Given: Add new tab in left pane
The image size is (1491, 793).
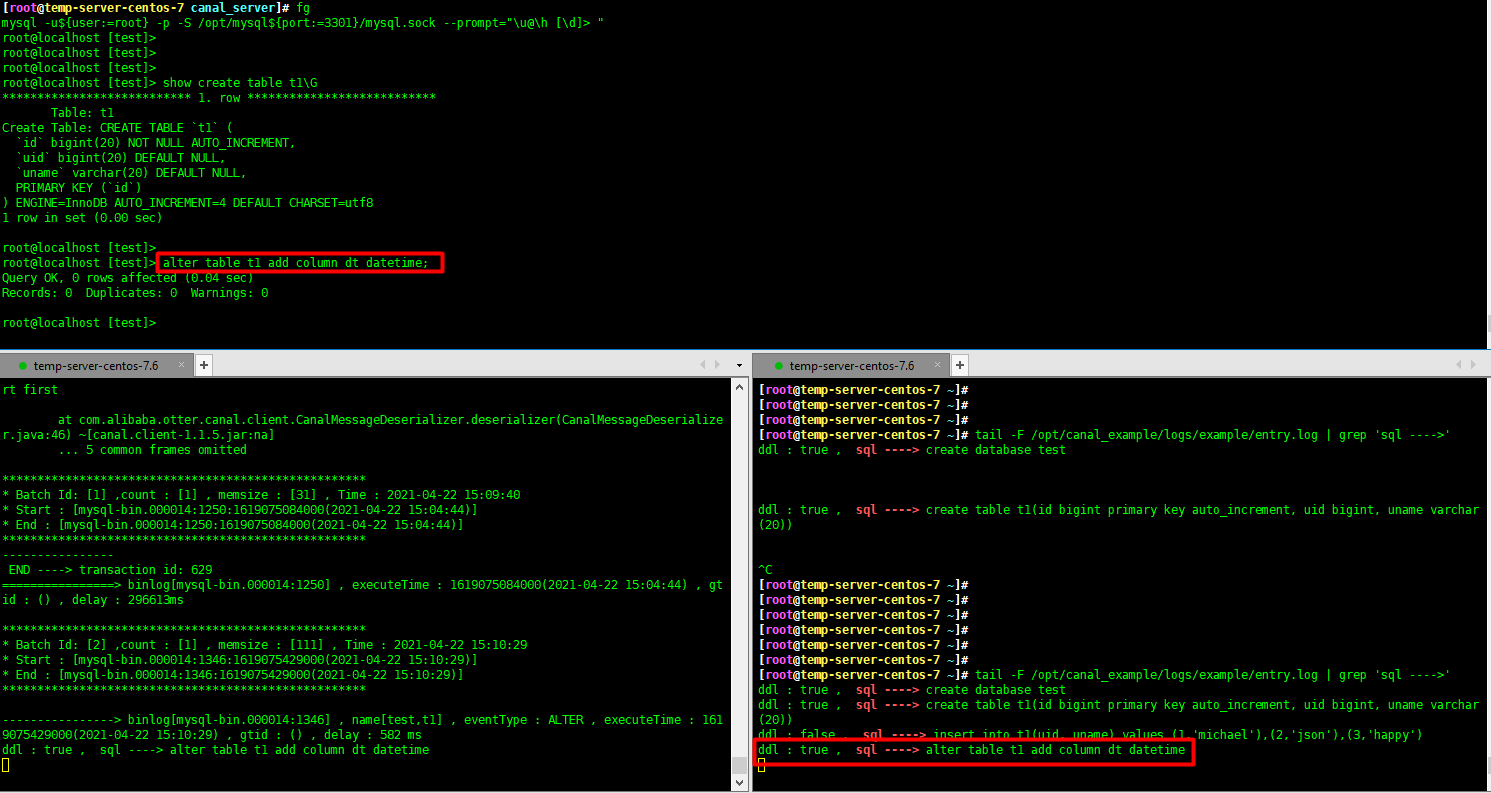Looking at the screenshot, I should [204, 366].
